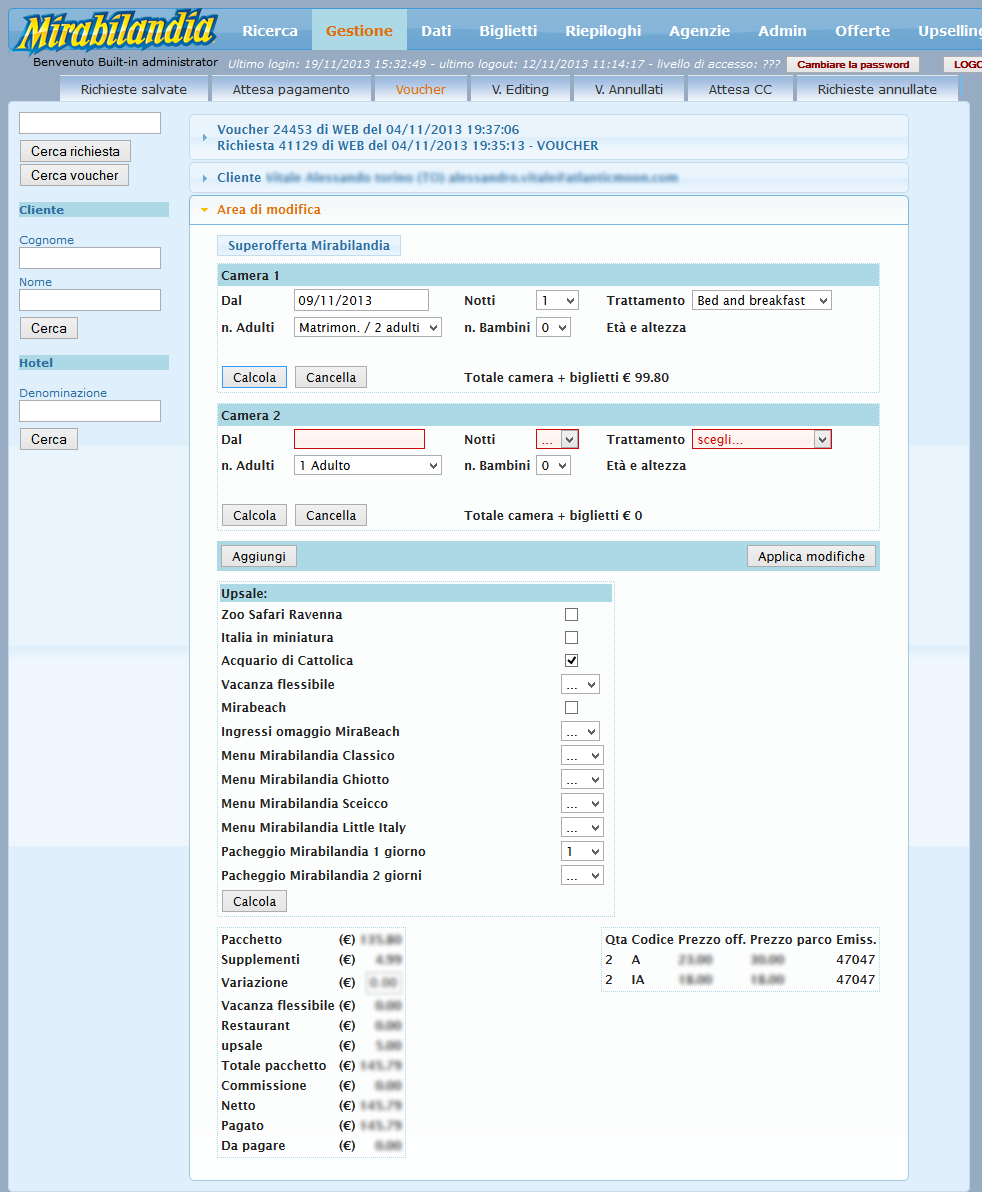Open the Menu Mirabilandia Little Italy dropdown

582,827
